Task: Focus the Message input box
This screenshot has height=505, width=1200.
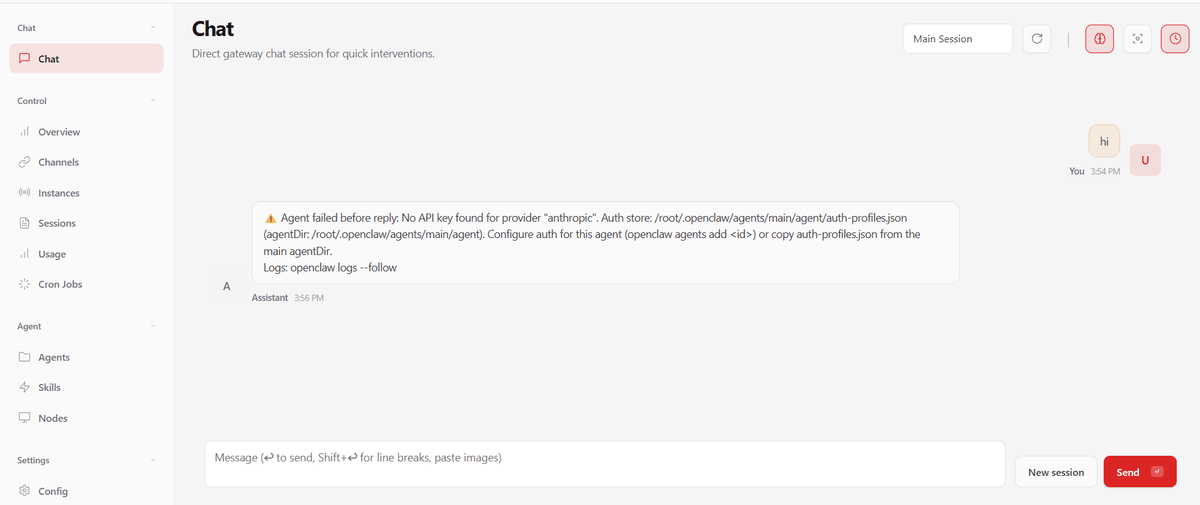Action: [604, 464]
